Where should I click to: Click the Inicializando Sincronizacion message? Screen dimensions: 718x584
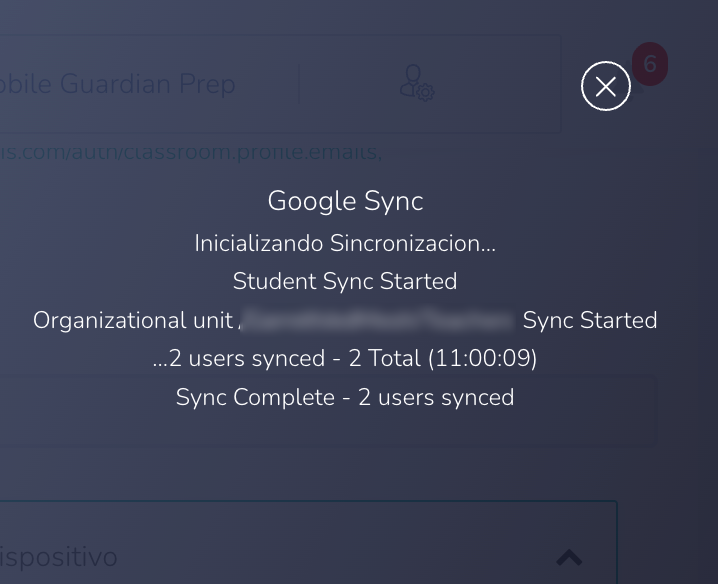pyautogui.click(x=345, y=243)
